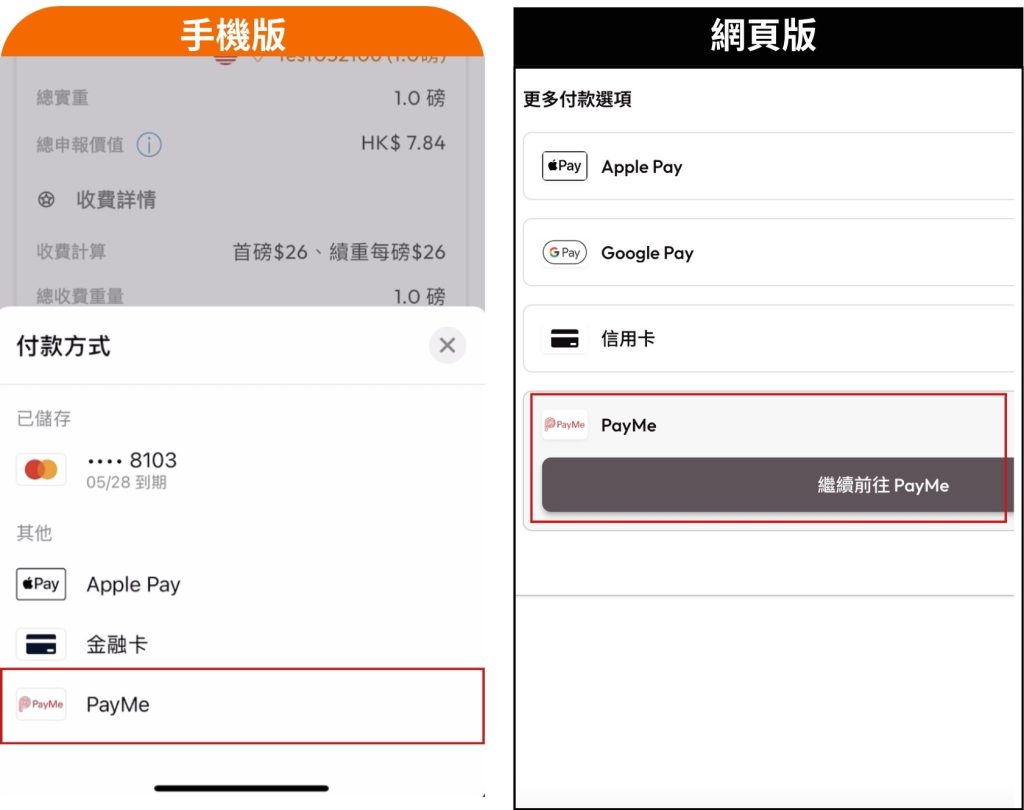1024x810 pixels.
Task: Select the Google Pay option label
Action: tap(647, 253)
